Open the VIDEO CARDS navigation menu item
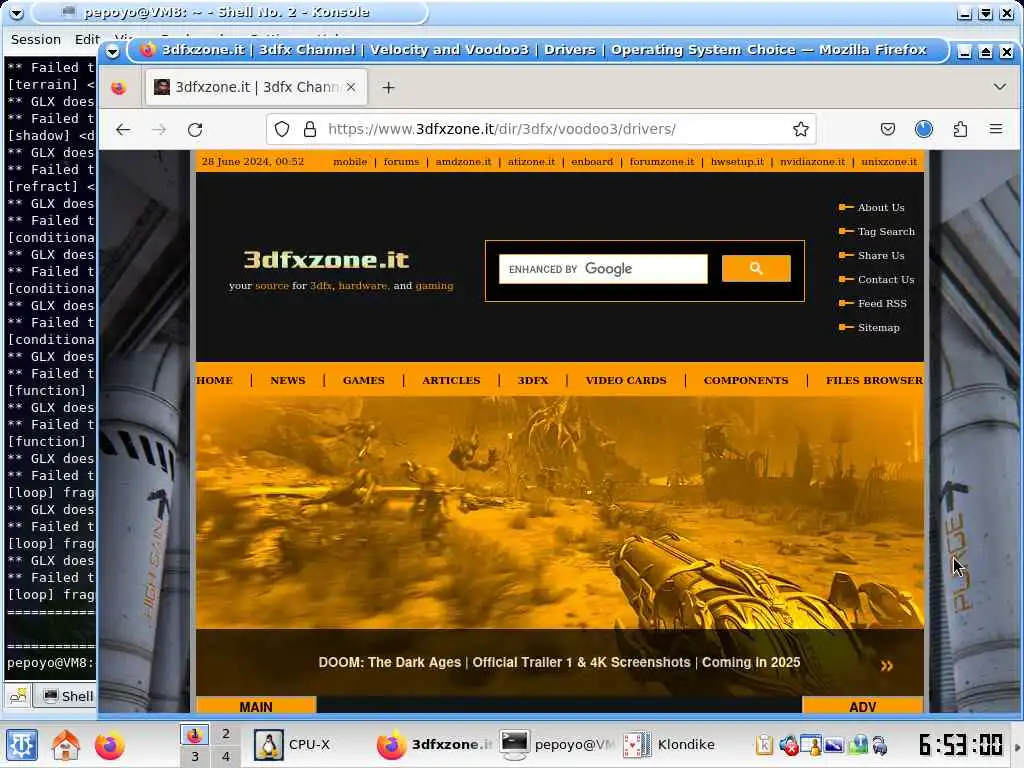 [626, 381]
